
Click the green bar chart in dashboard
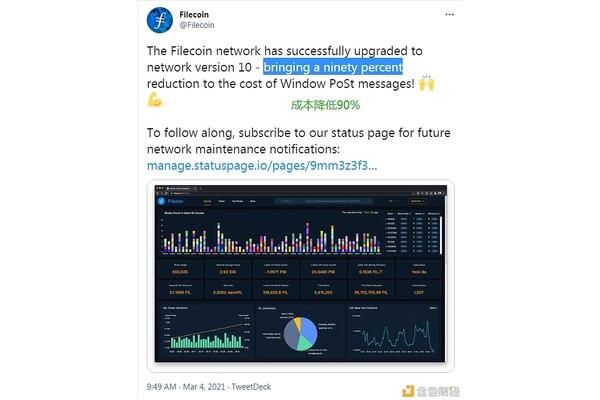207,340
